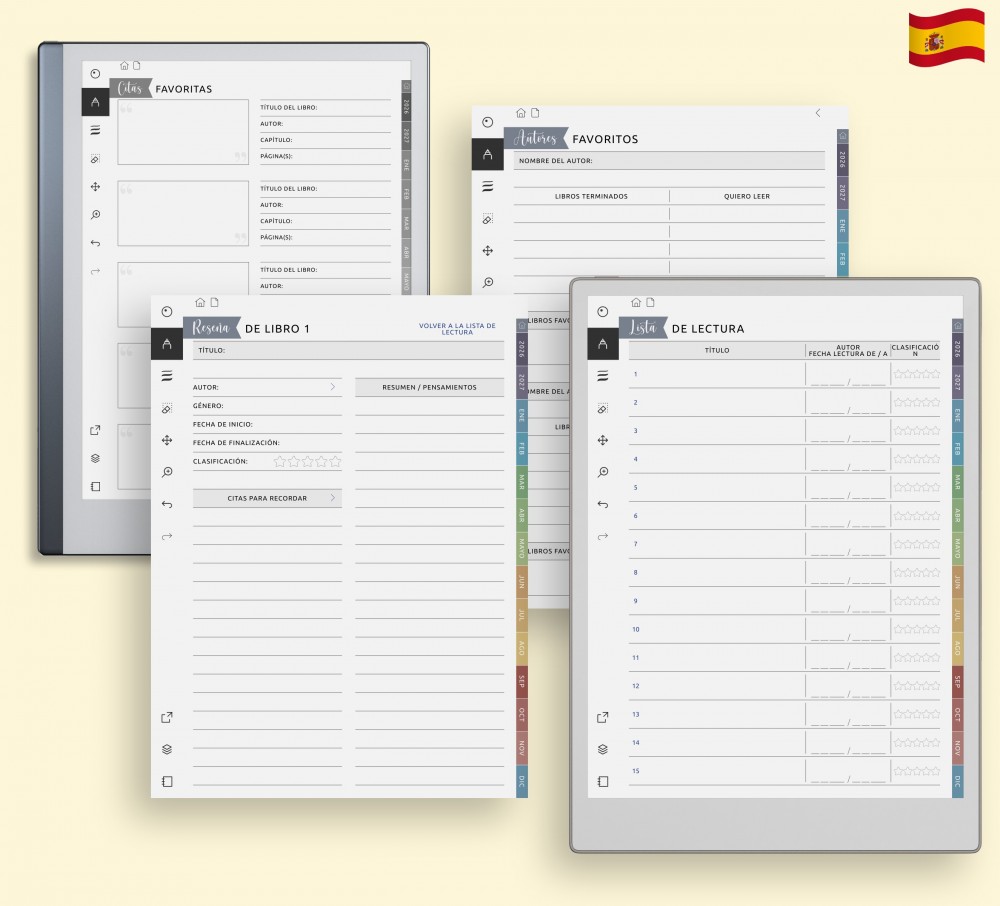Screen dimensions: 1000x906
Task: Select the move arrows icon on Reseña de Libro toolbar
Action: click(167, 440)
